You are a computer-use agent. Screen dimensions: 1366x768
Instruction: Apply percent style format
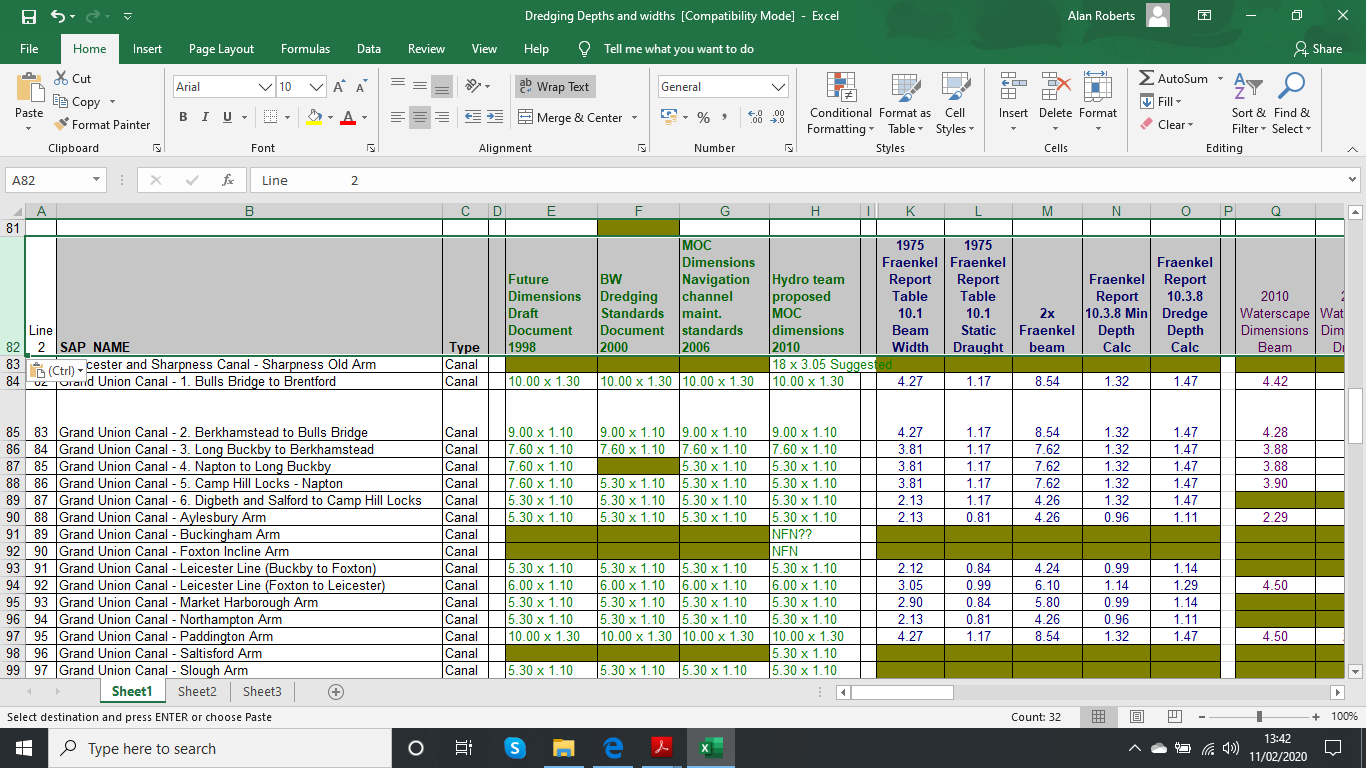pos(704,117)
